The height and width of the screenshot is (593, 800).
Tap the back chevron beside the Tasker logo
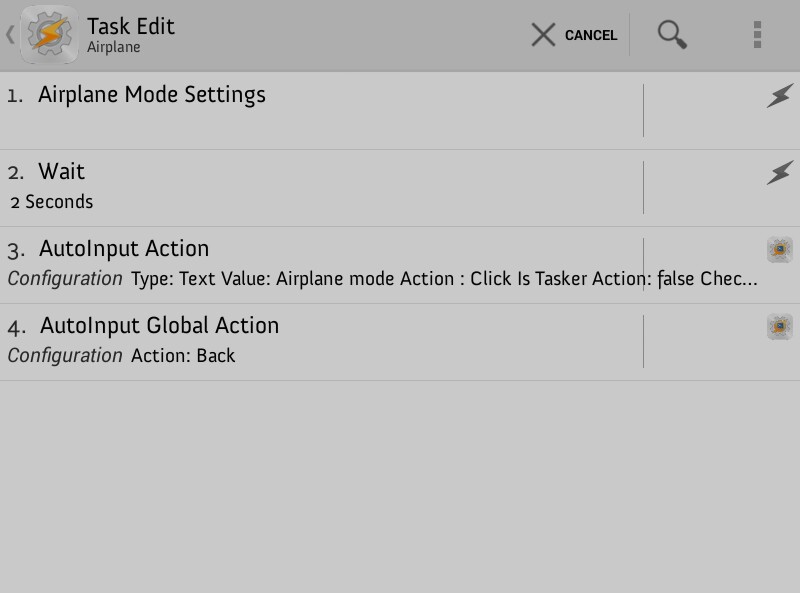pyautogui.click(x=10, y=33)
